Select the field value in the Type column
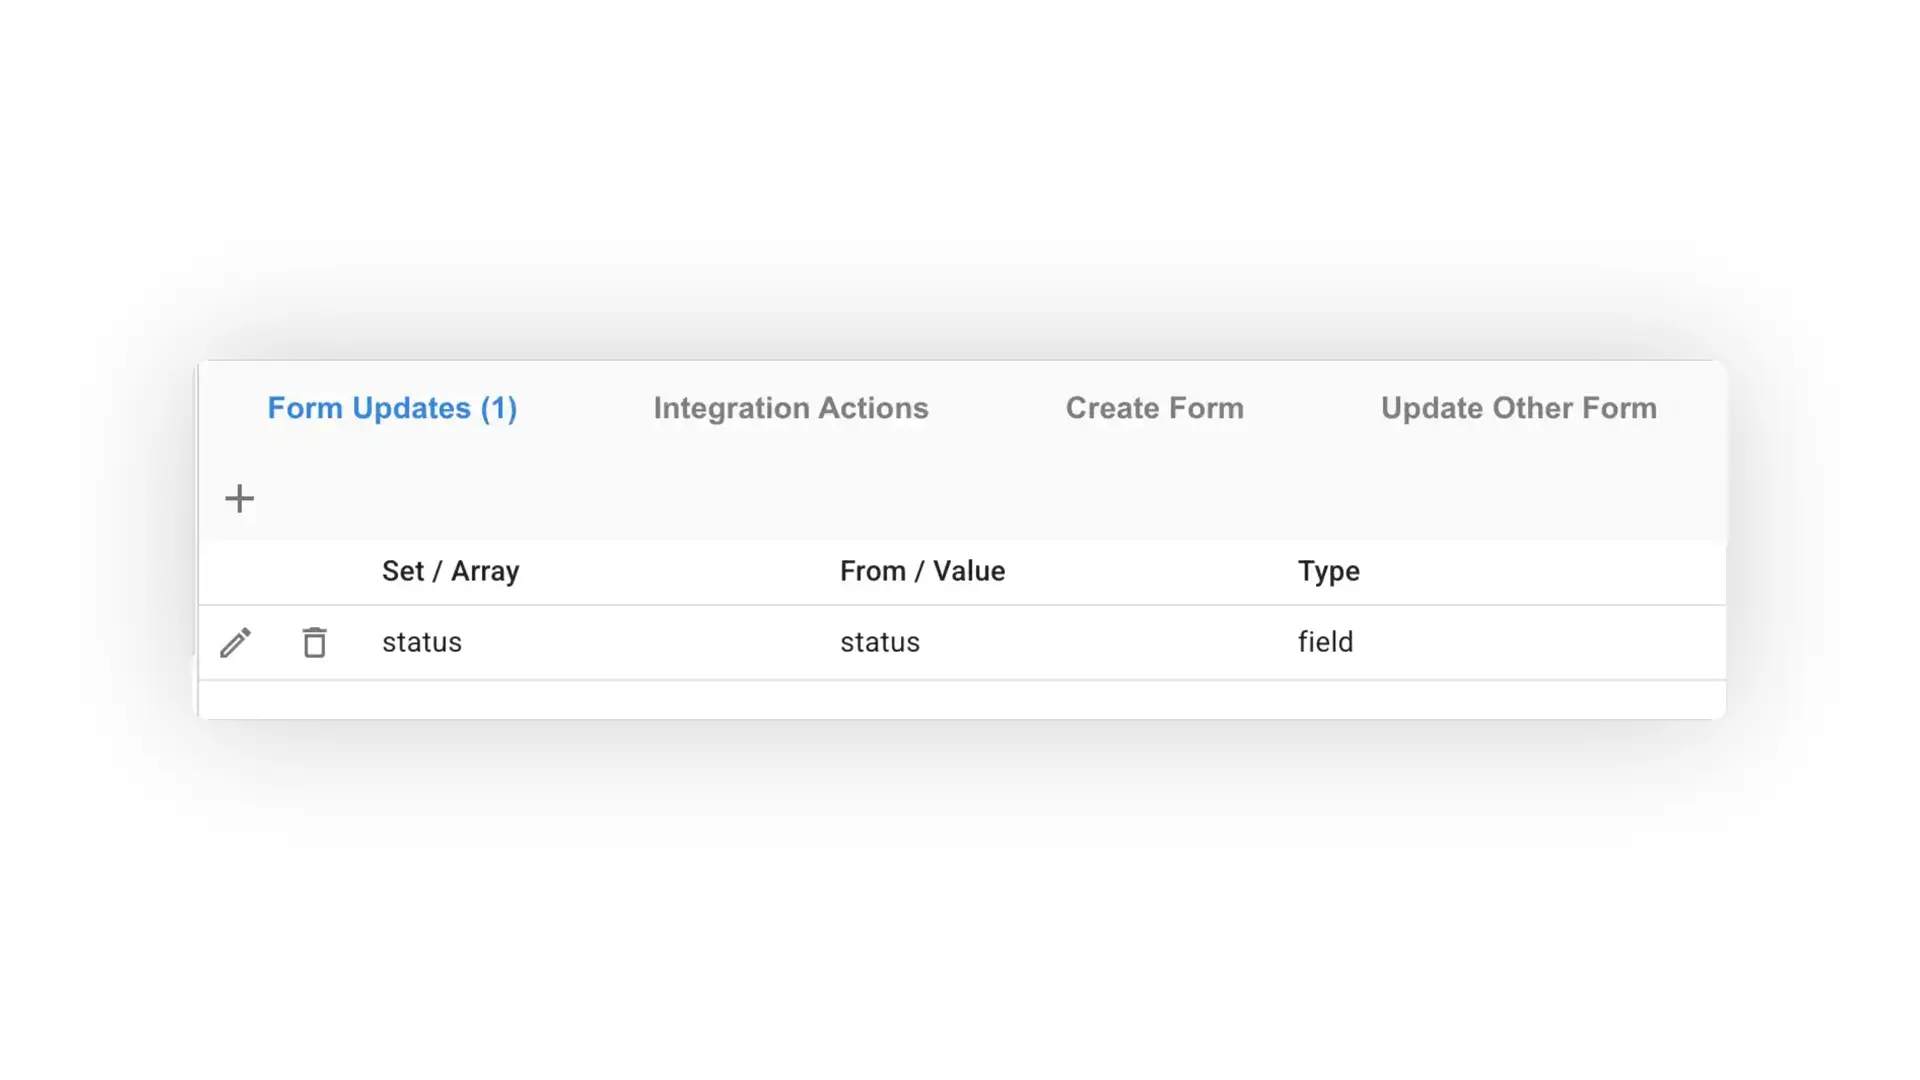The image size is (1920, 1080). point(1325,642)
